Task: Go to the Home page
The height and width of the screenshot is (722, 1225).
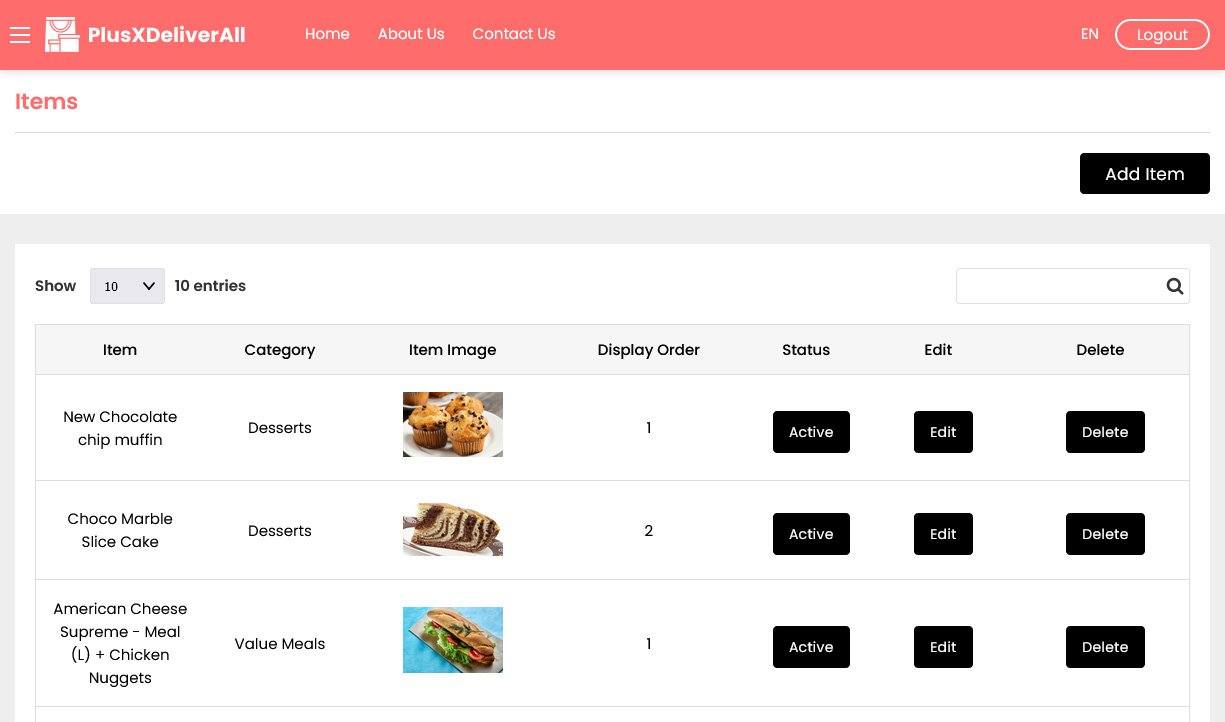Action: (x=327, y=34)
